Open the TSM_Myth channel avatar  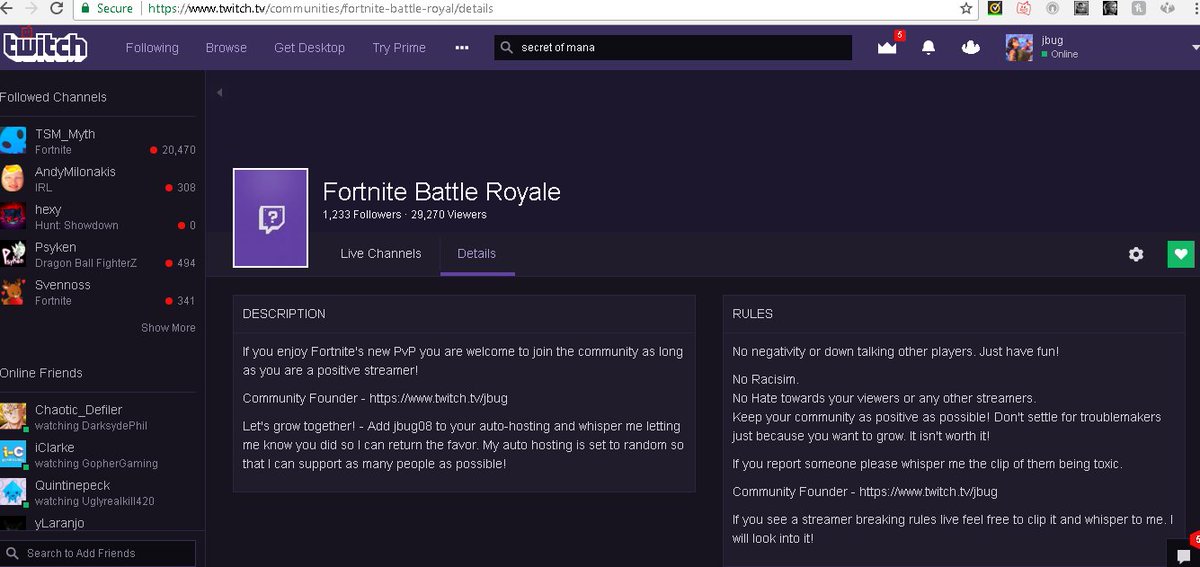point(14,141)
